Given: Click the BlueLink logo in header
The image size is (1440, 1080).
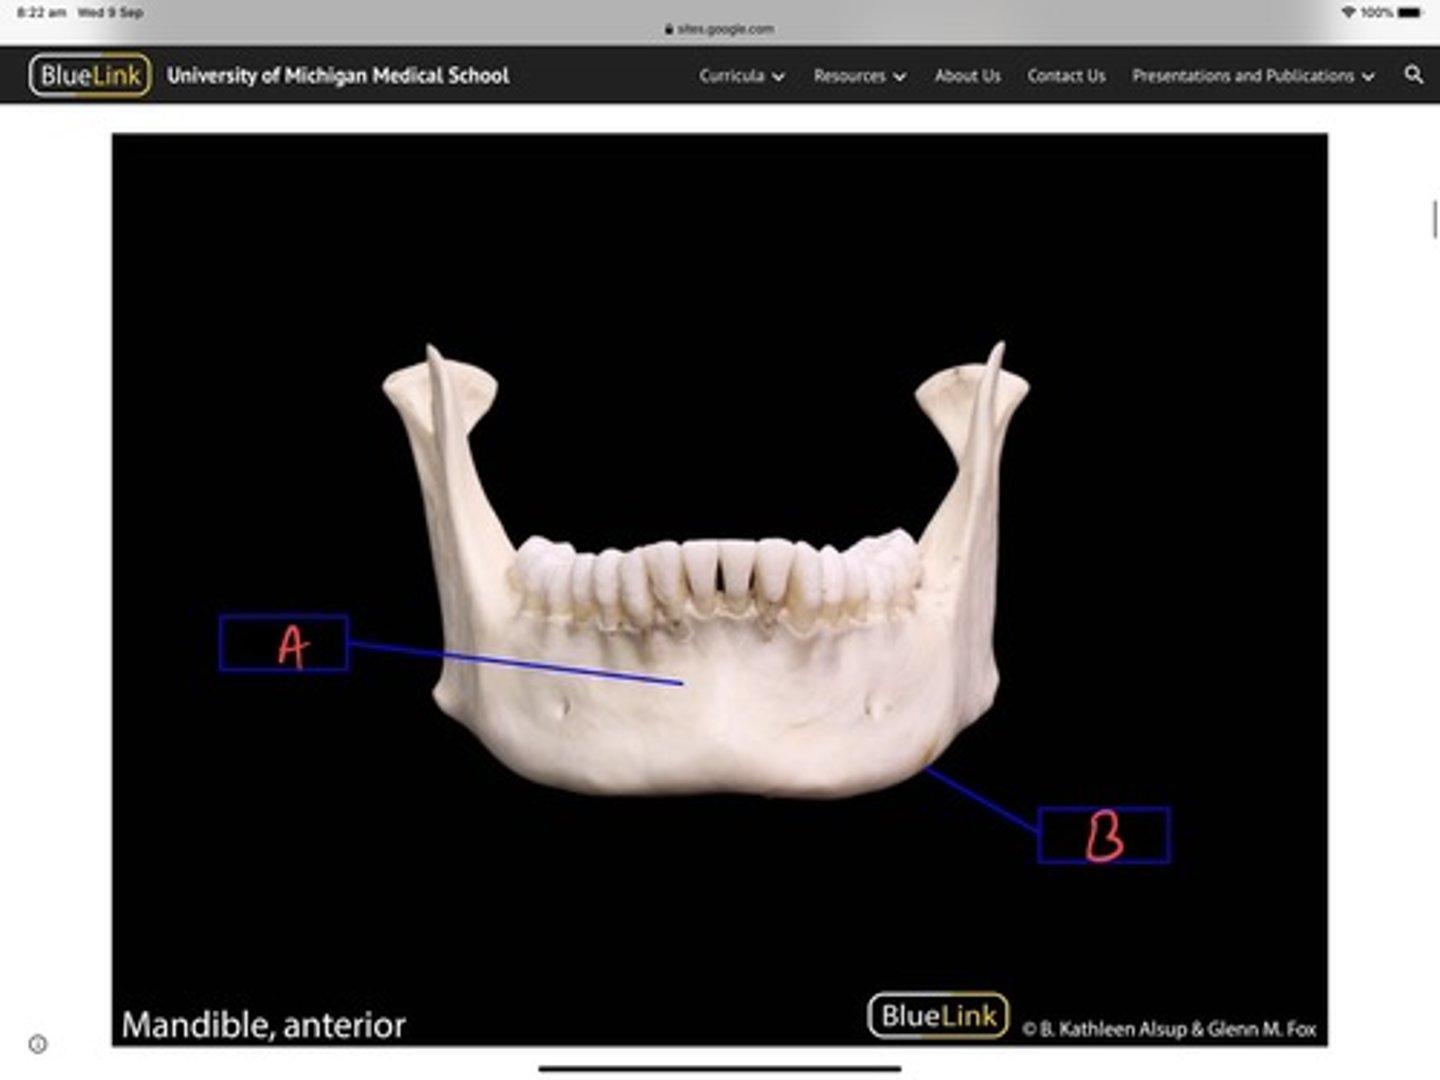Looking at the screenshot, I should (90, 75).
